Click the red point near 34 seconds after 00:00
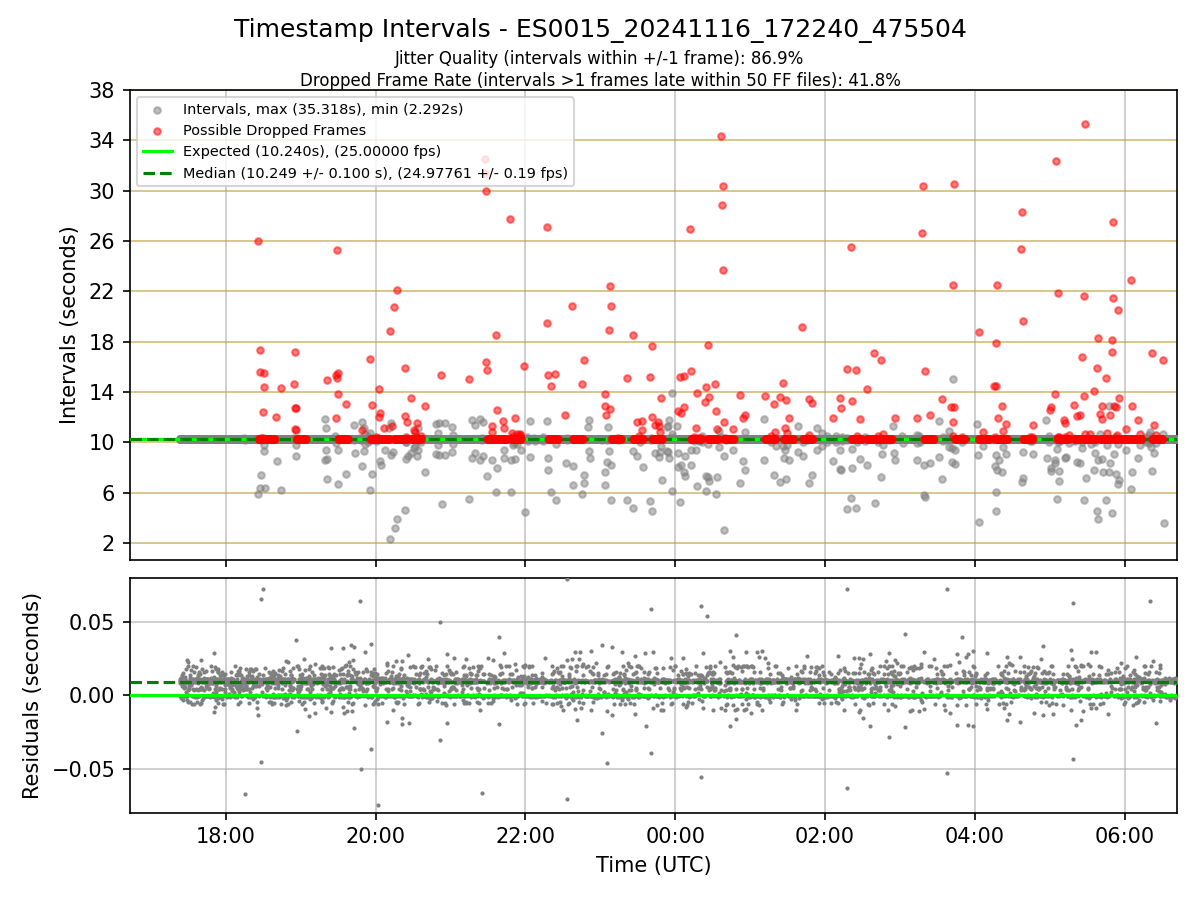1200x900 pixels. (x=721, y=136)
